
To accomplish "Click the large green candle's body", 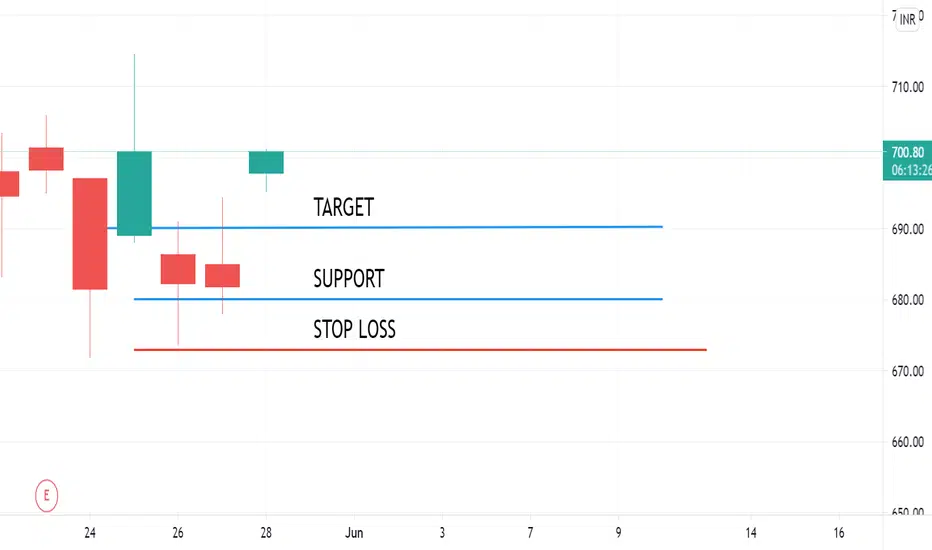I will click(134, 193).
